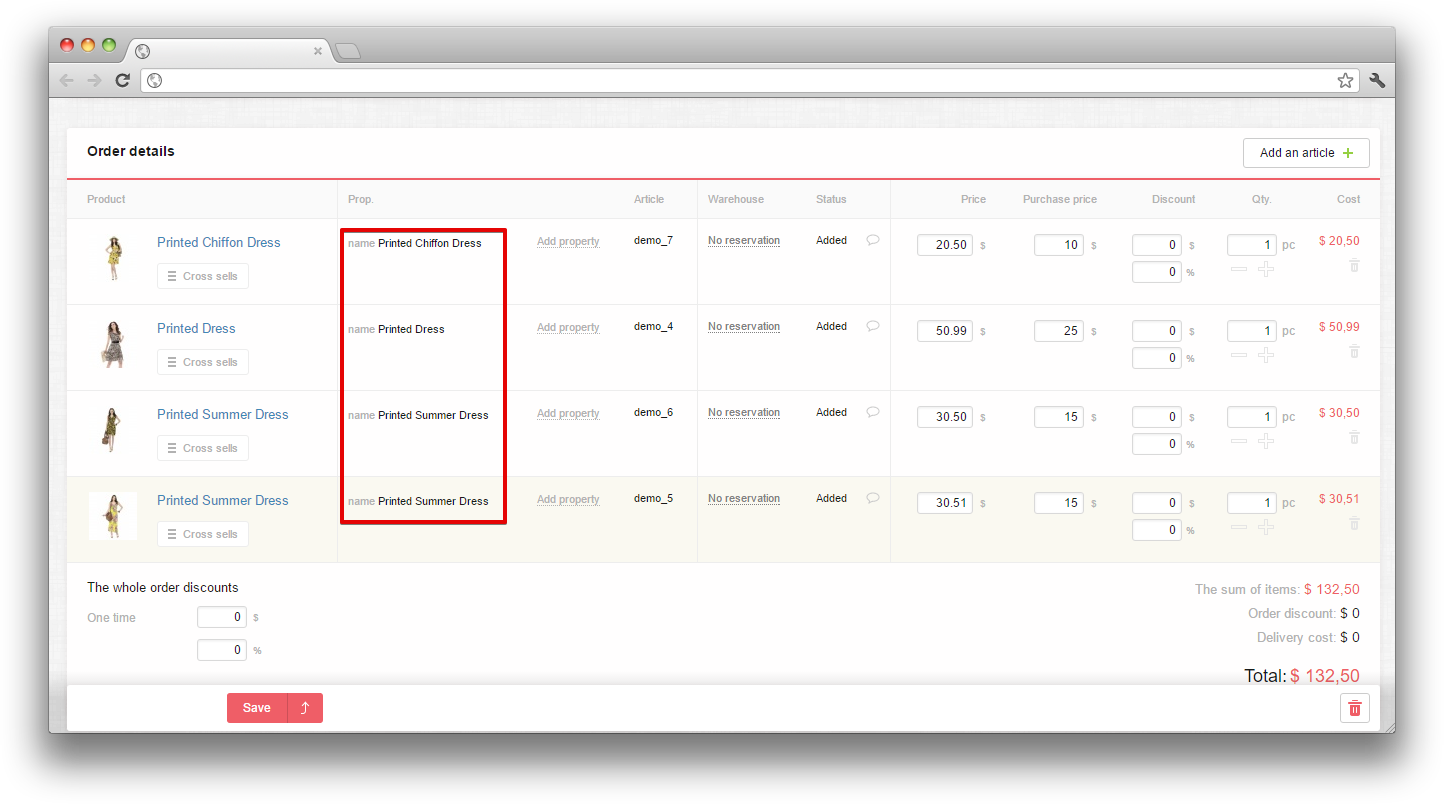1444x804 pixels.
Task: Close the current browser tab
Action: coord(318,51)
